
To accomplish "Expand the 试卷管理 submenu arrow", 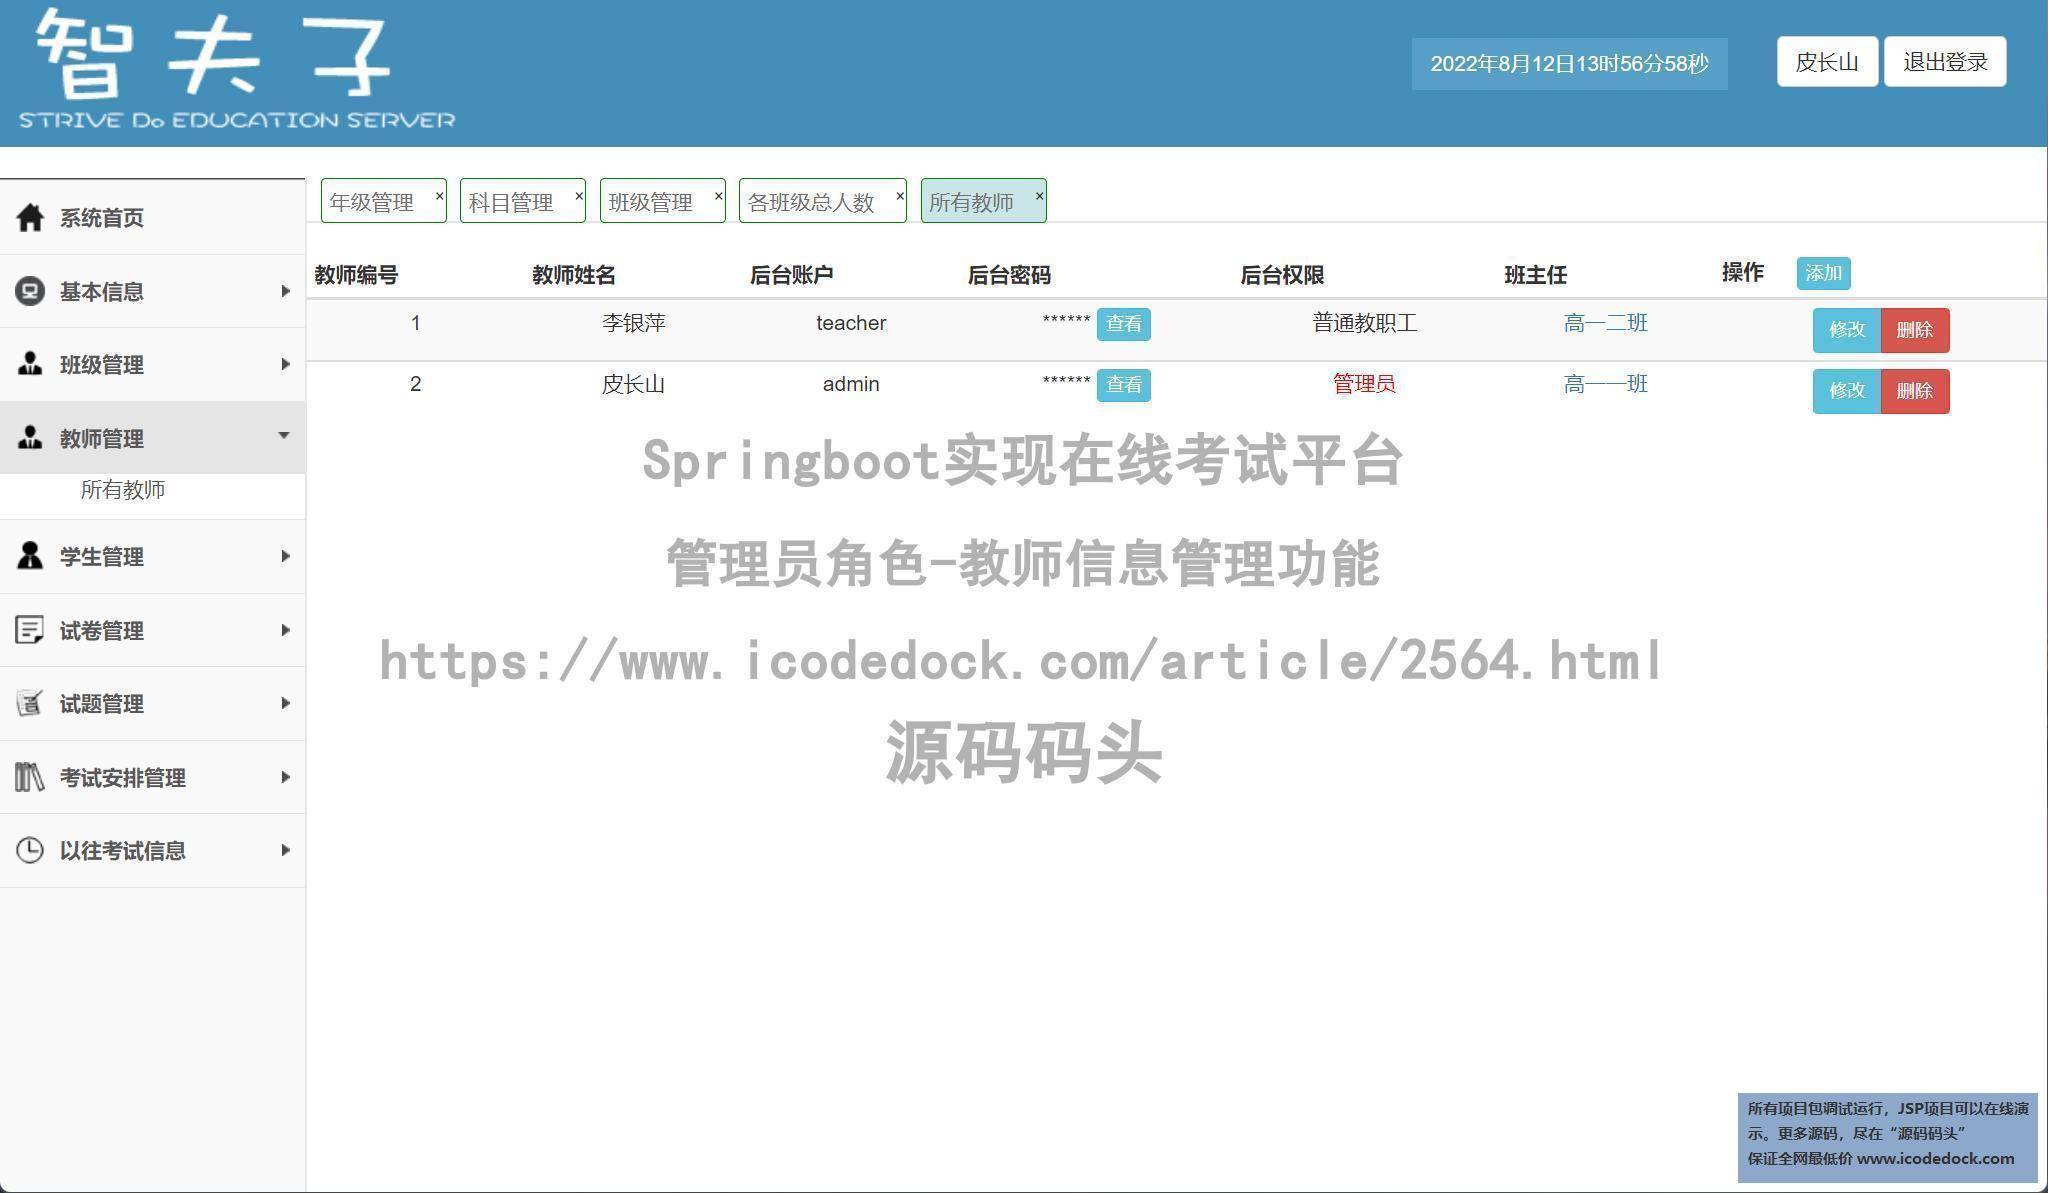I will (285, 630).
